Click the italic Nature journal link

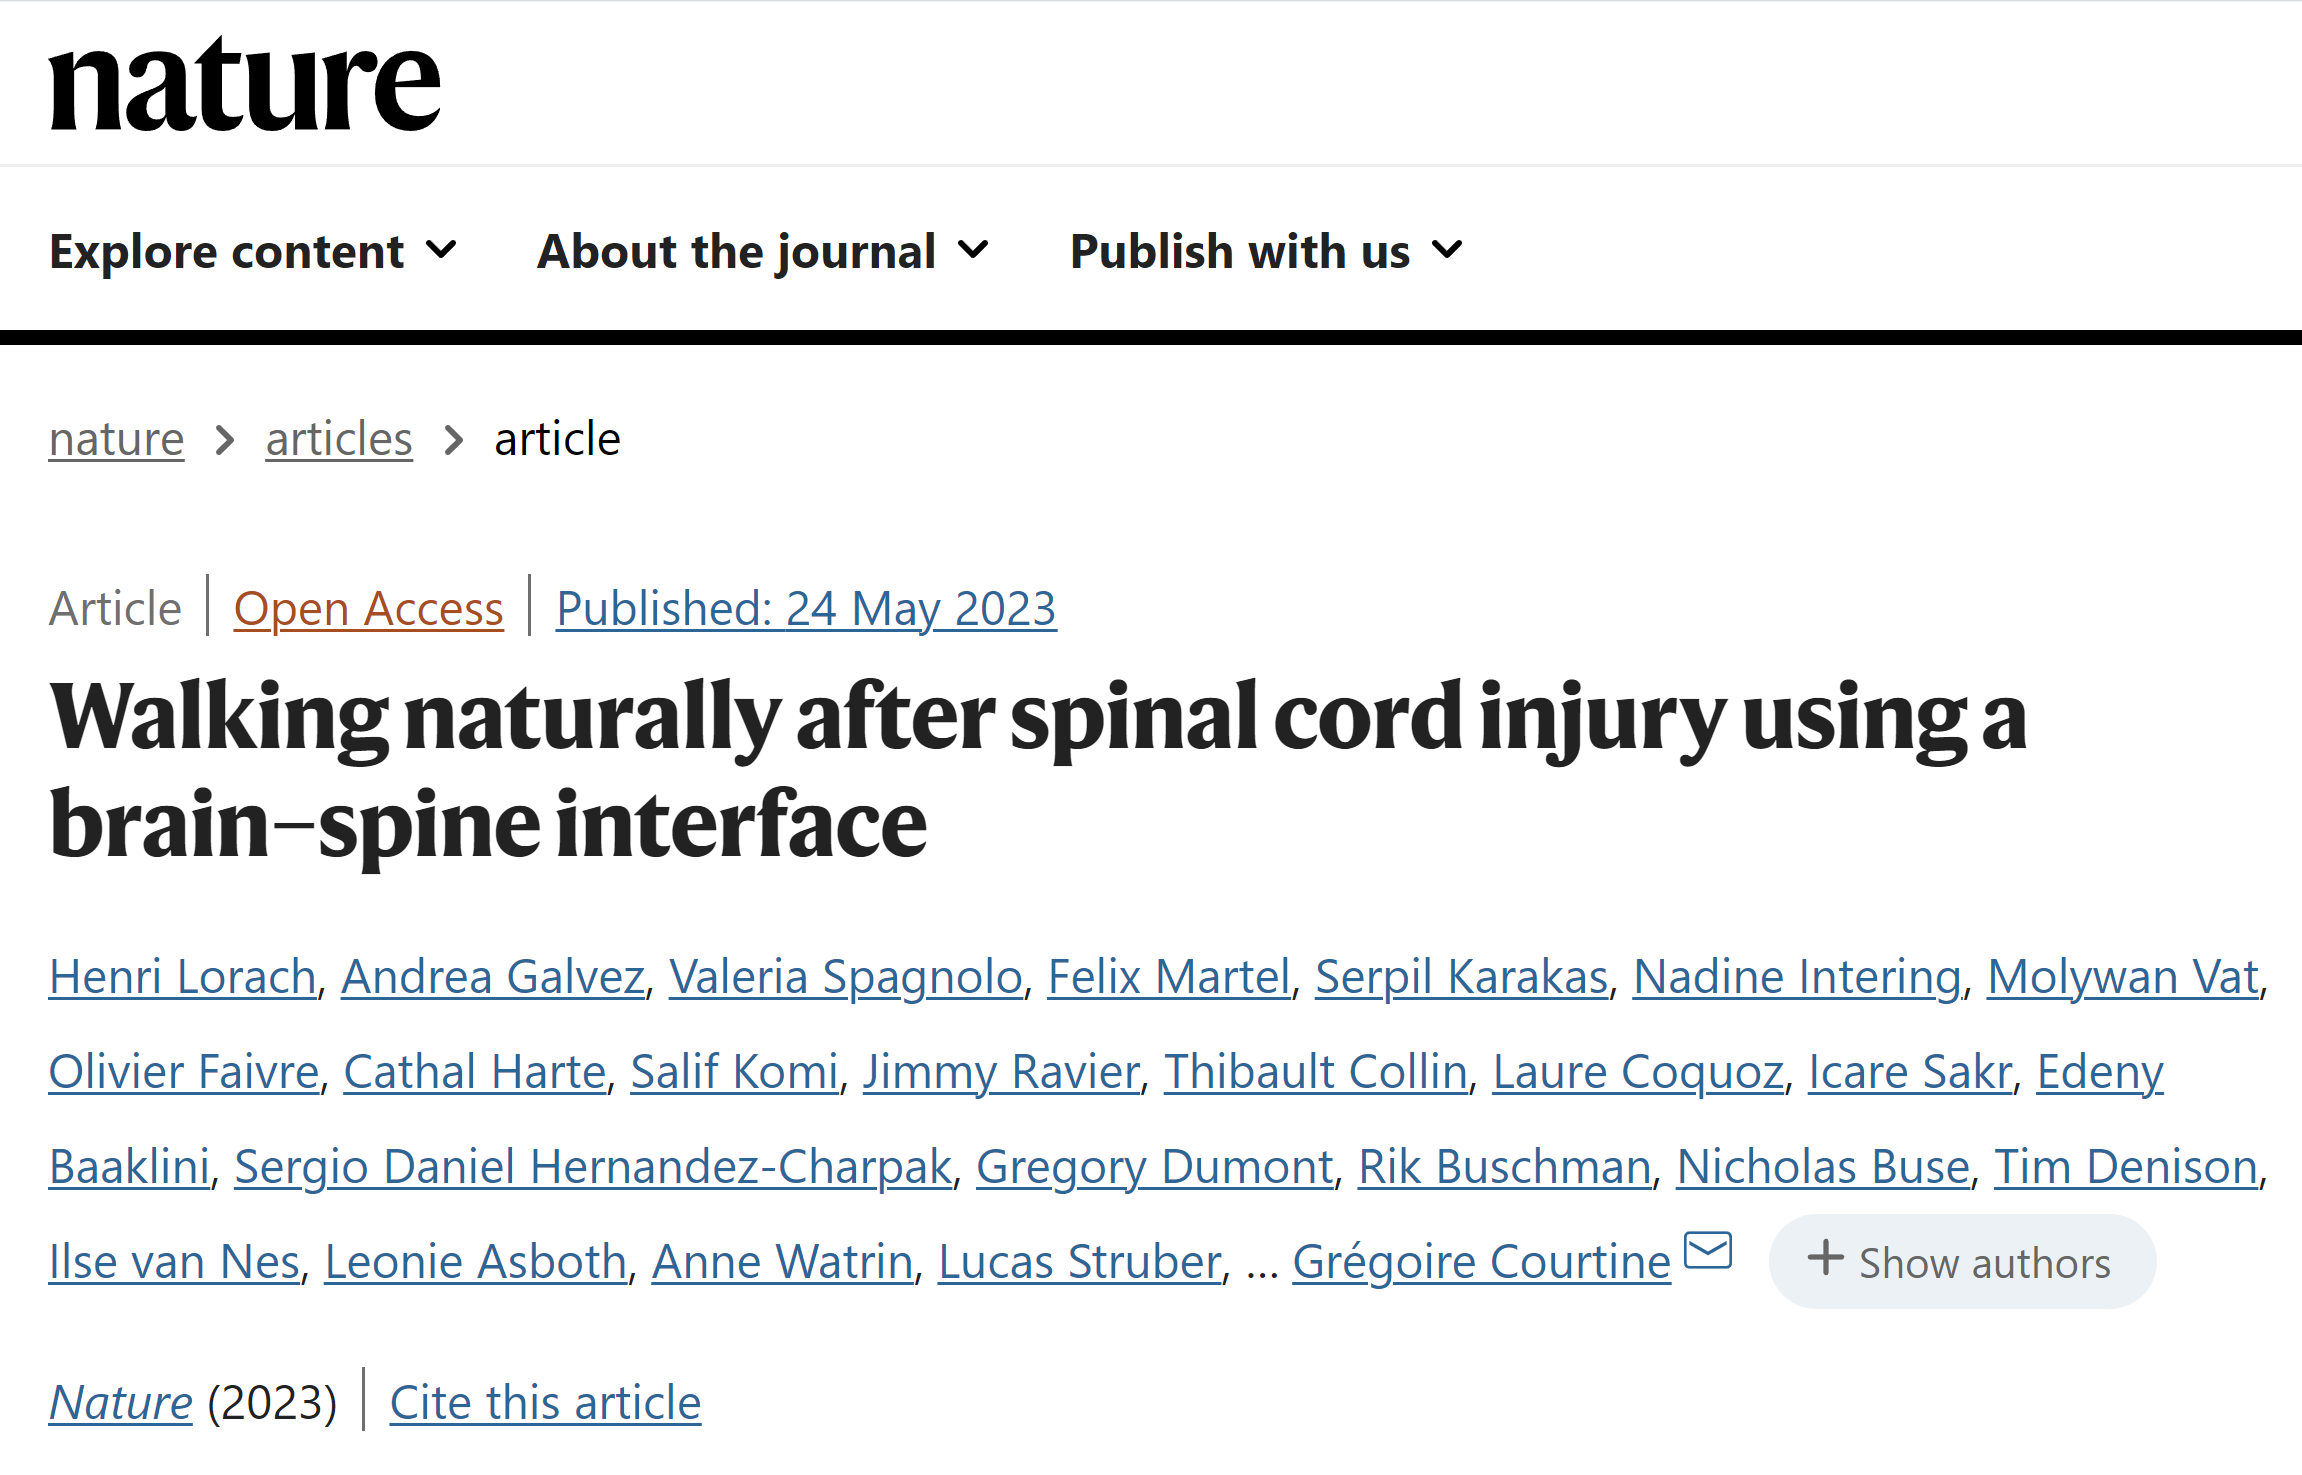tap(121, 1402)
